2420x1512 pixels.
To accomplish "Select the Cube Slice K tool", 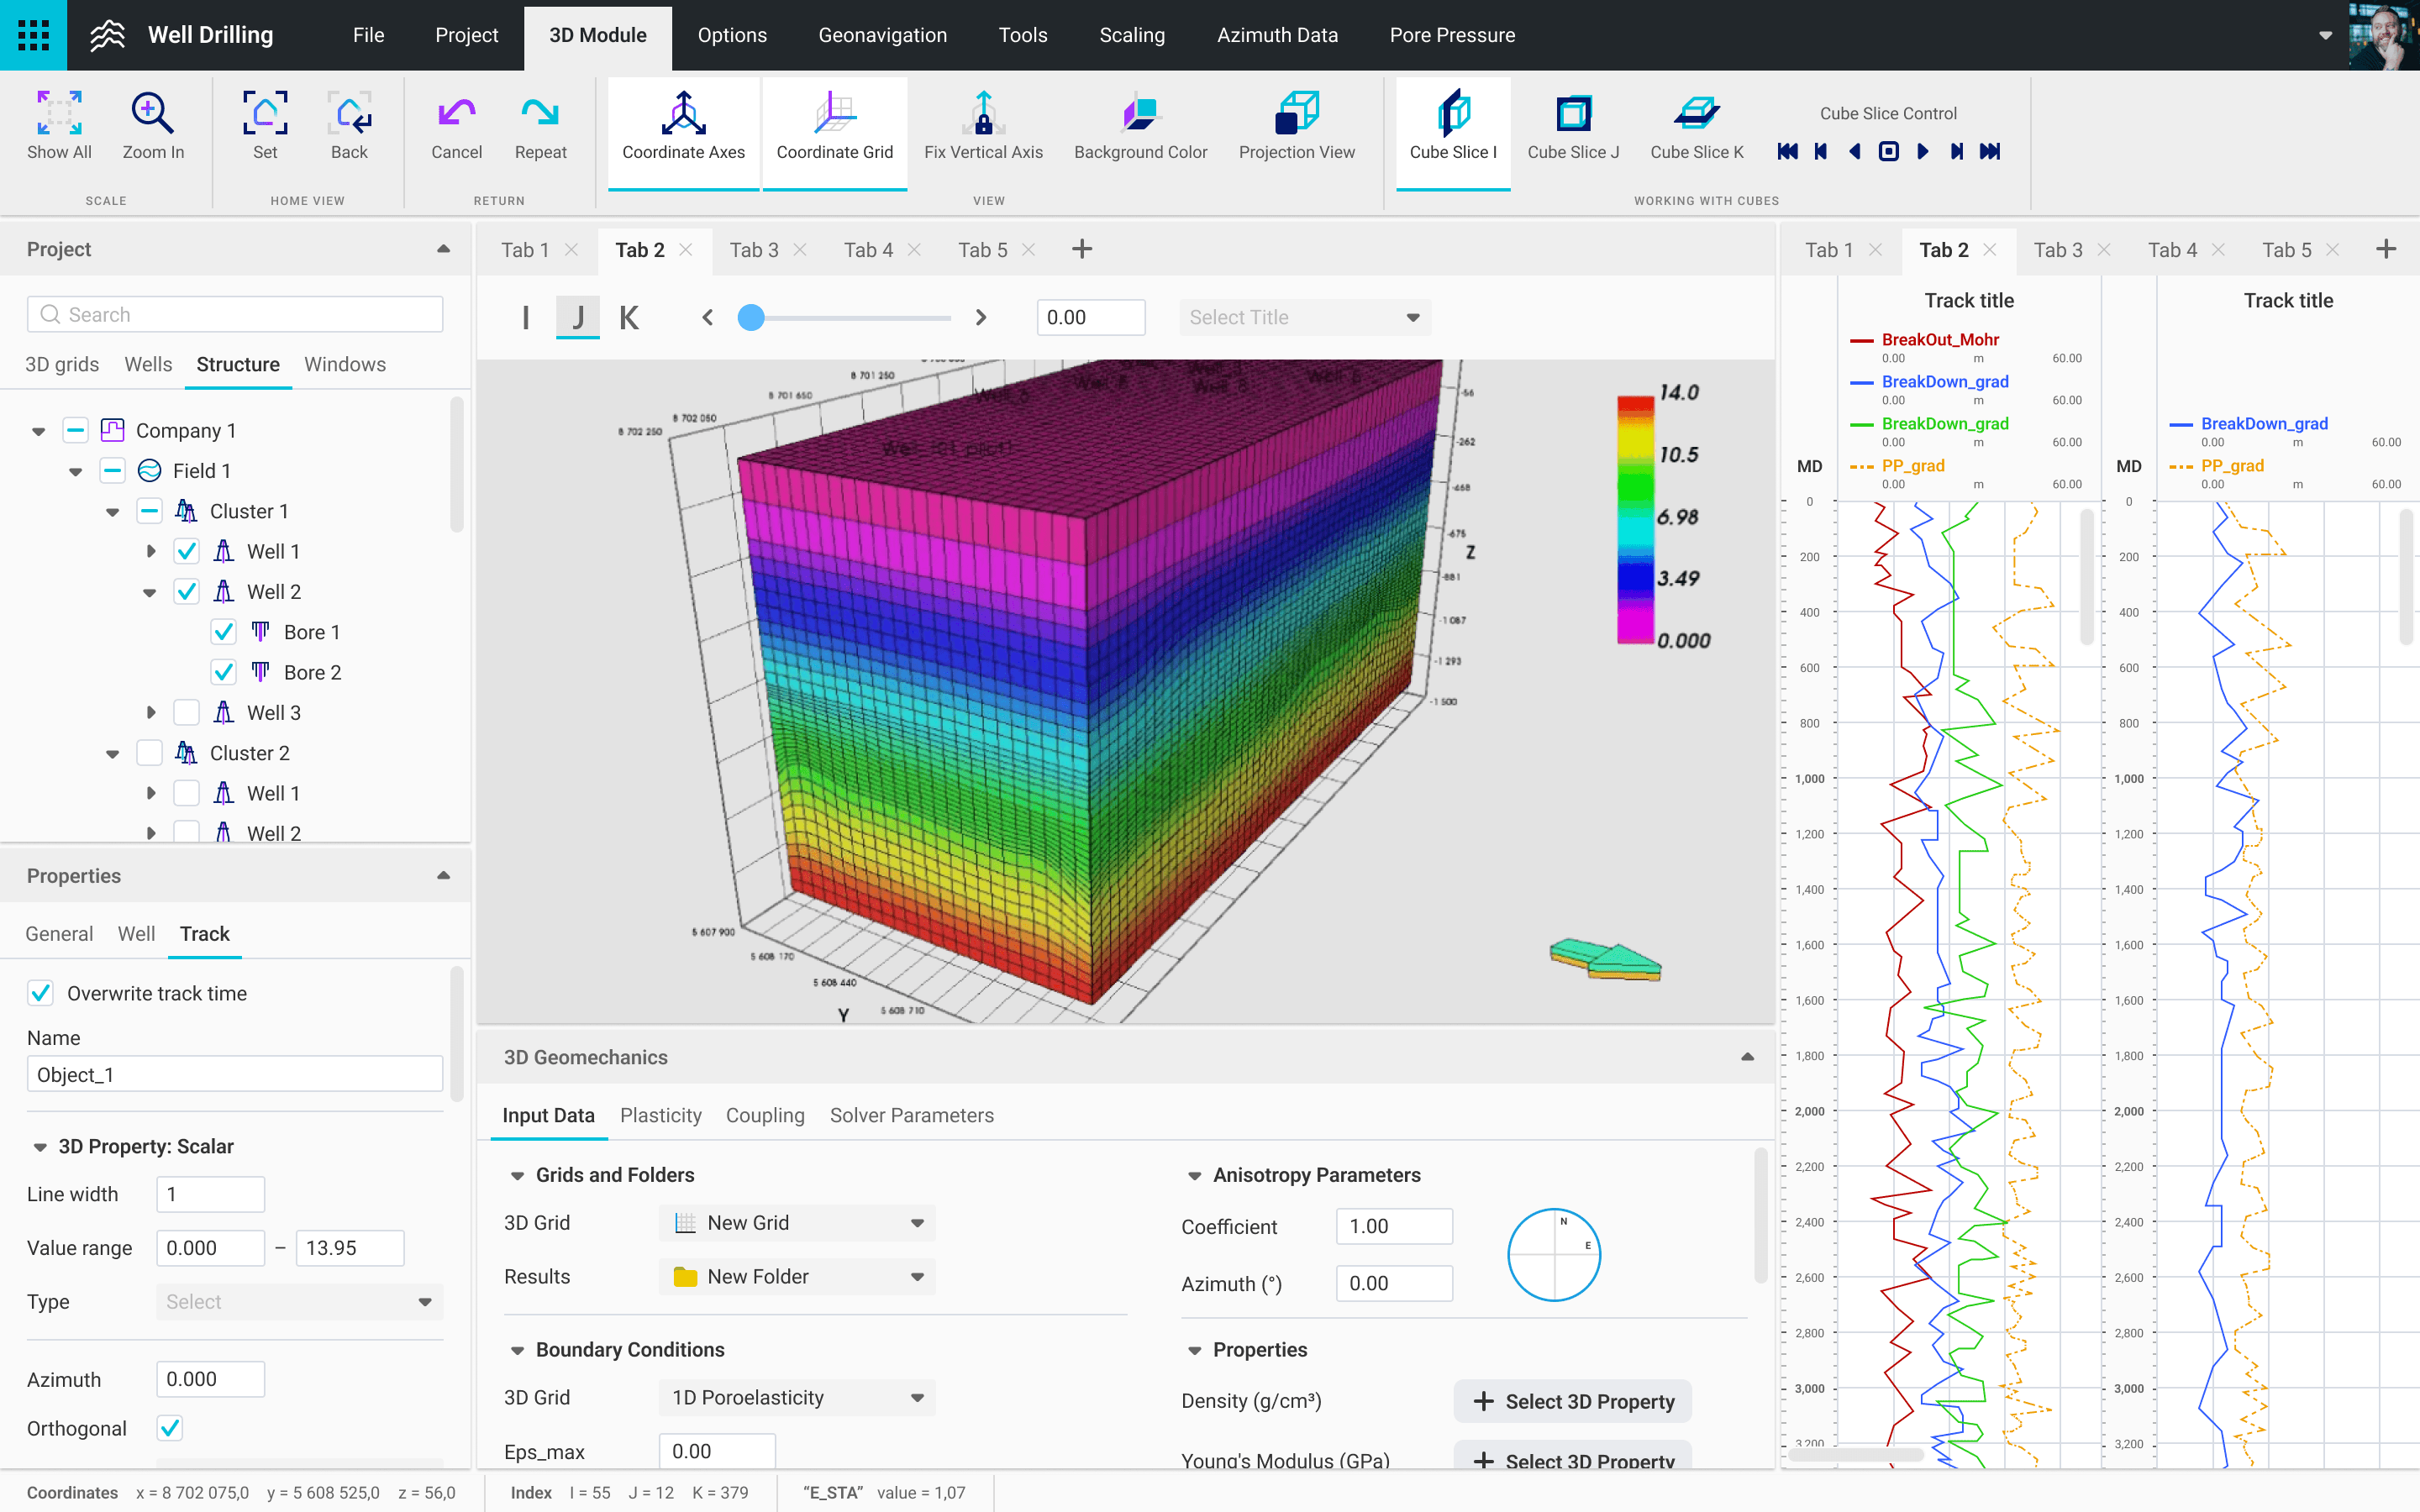I will pos(1696,114).
